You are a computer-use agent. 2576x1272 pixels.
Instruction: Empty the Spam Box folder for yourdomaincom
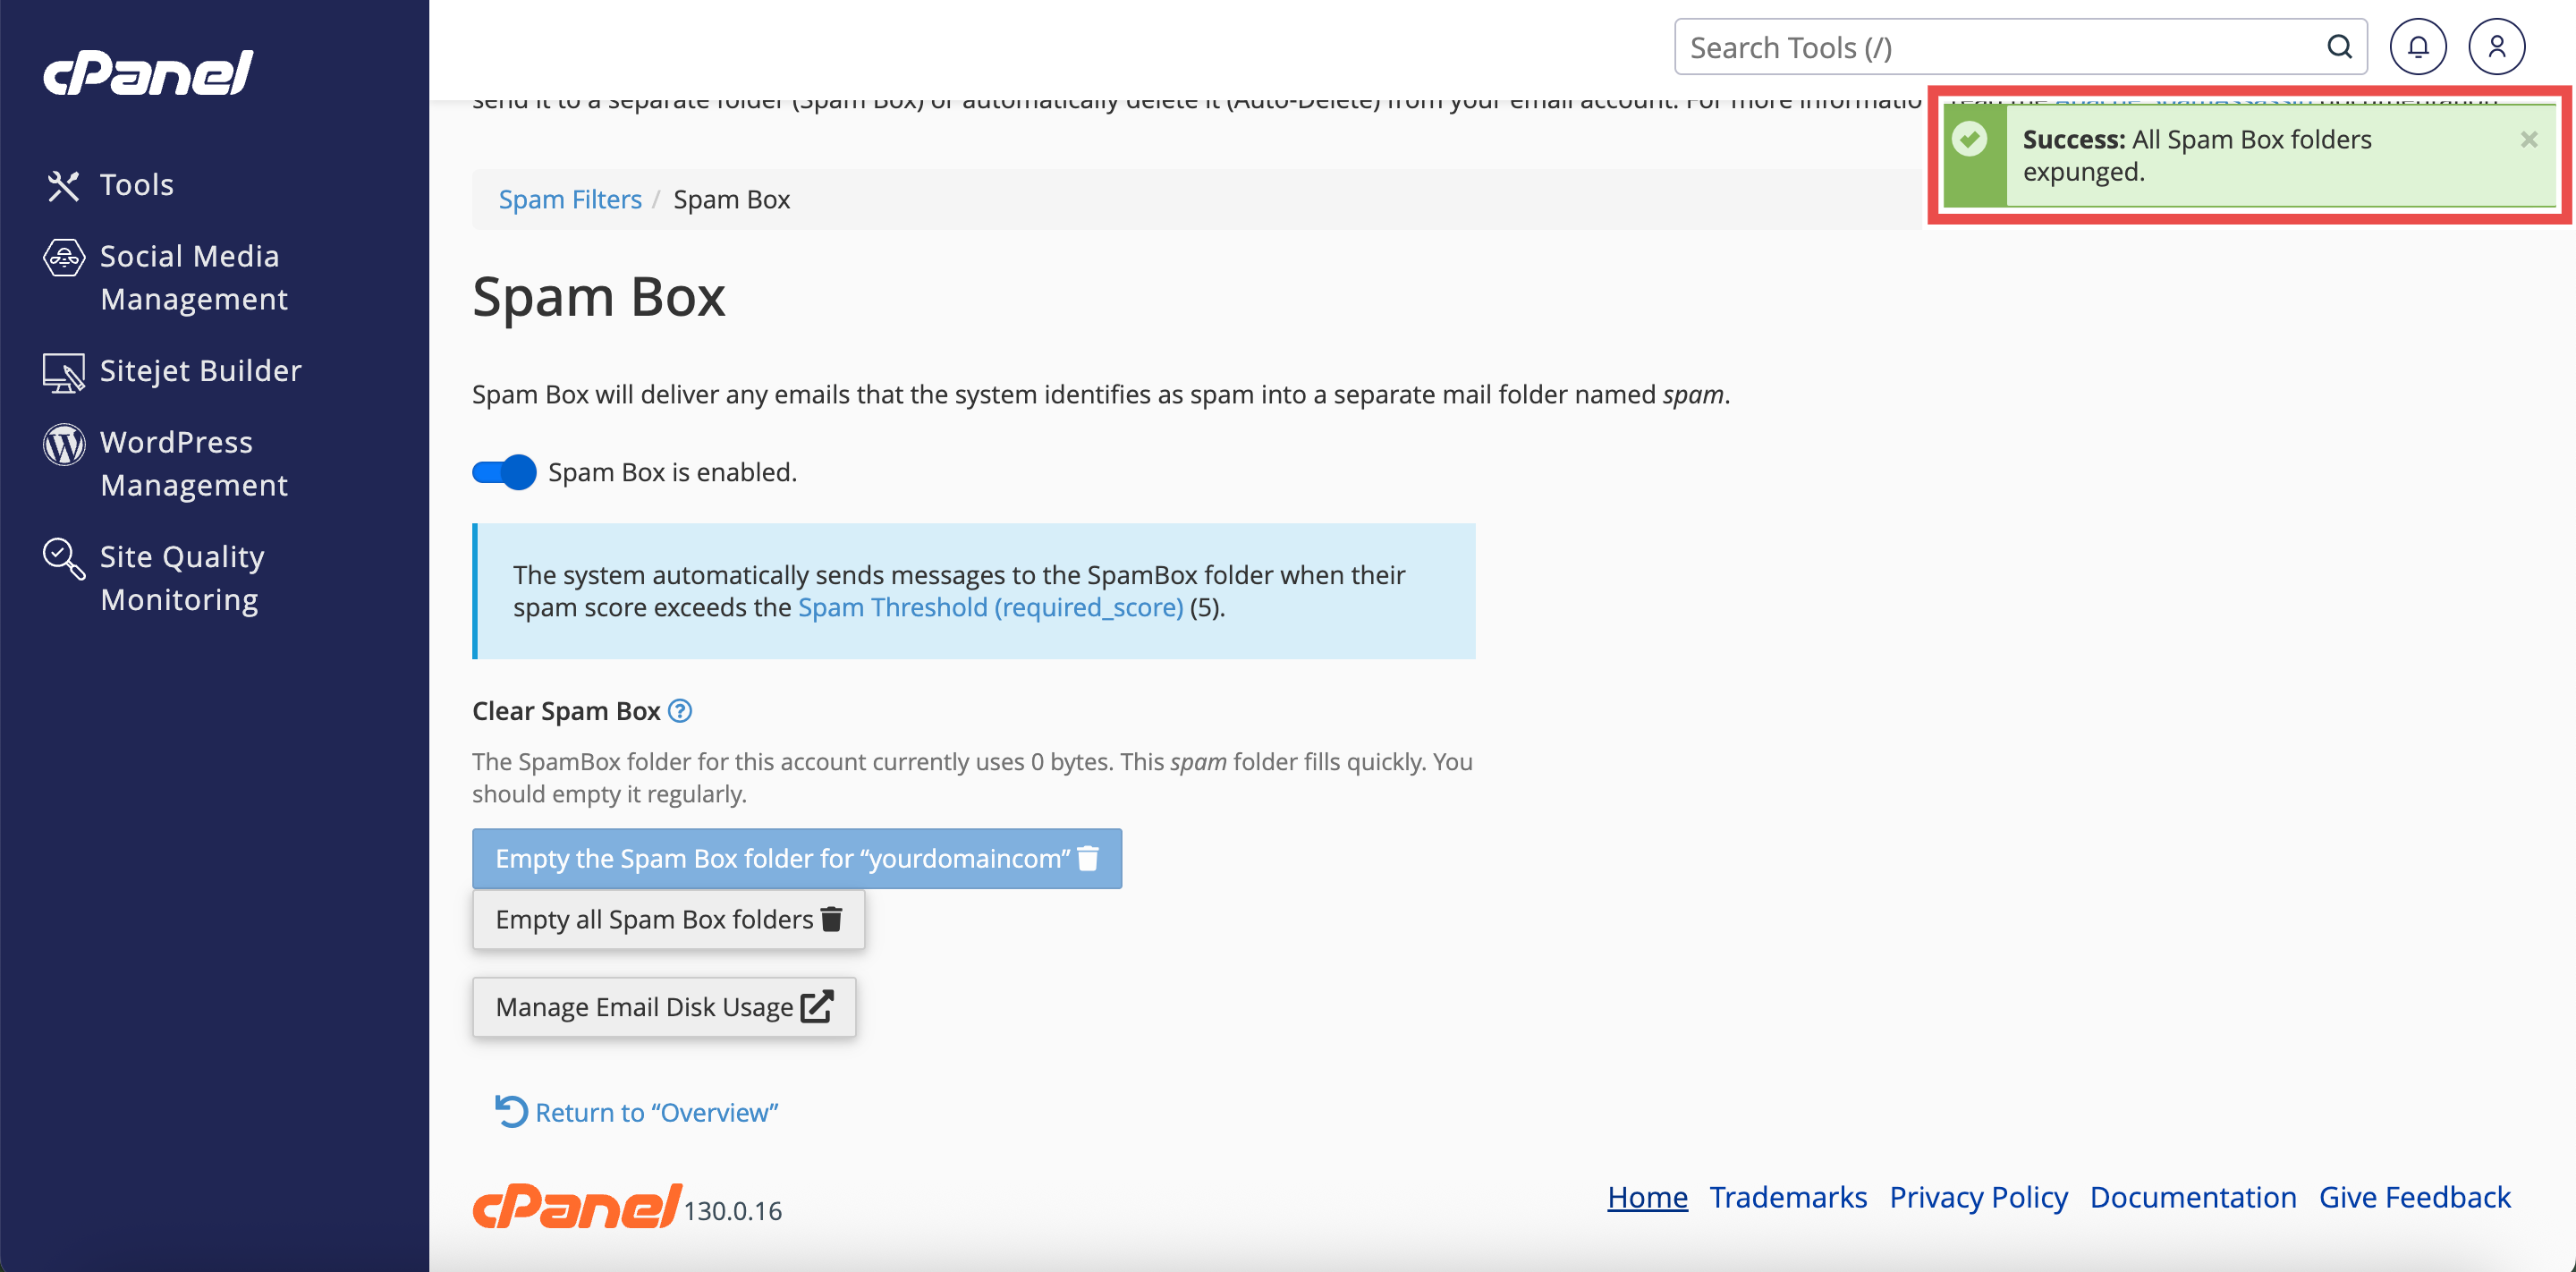coord(796,859)
